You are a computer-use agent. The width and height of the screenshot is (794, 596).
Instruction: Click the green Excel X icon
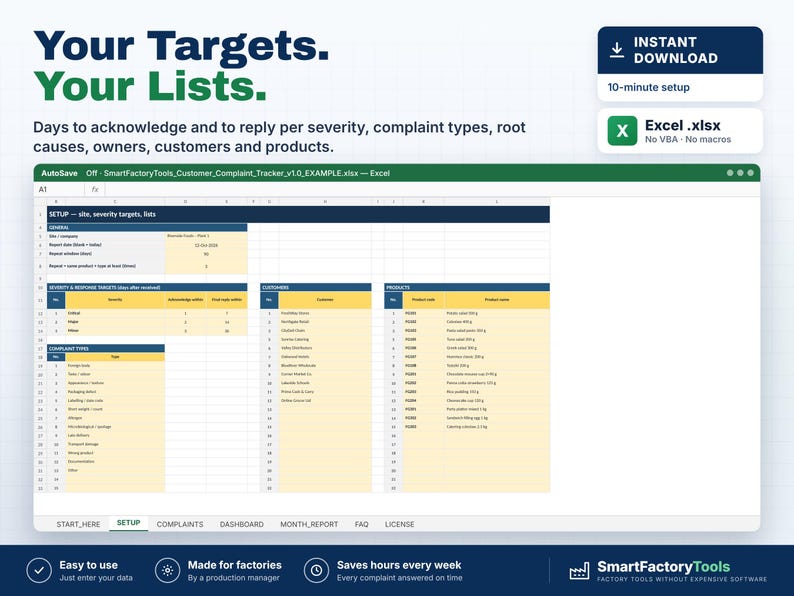coord(622,131)
